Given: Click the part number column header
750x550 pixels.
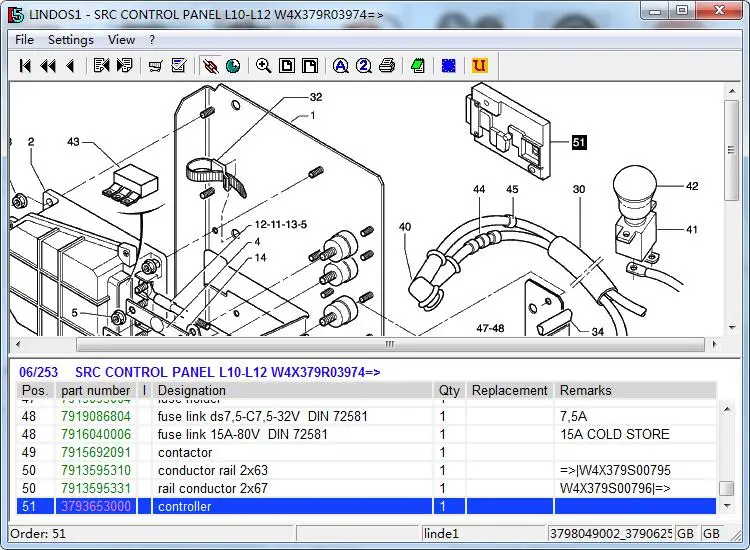Looking at the screenshot, I should [x=96, y=390].
